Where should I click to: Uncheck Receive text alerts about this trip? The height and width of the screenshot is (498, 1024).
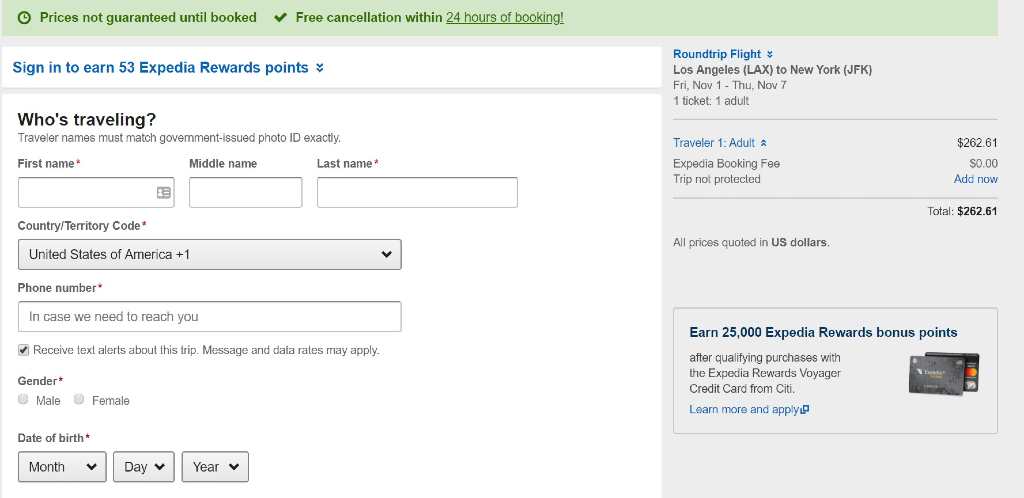24,350
